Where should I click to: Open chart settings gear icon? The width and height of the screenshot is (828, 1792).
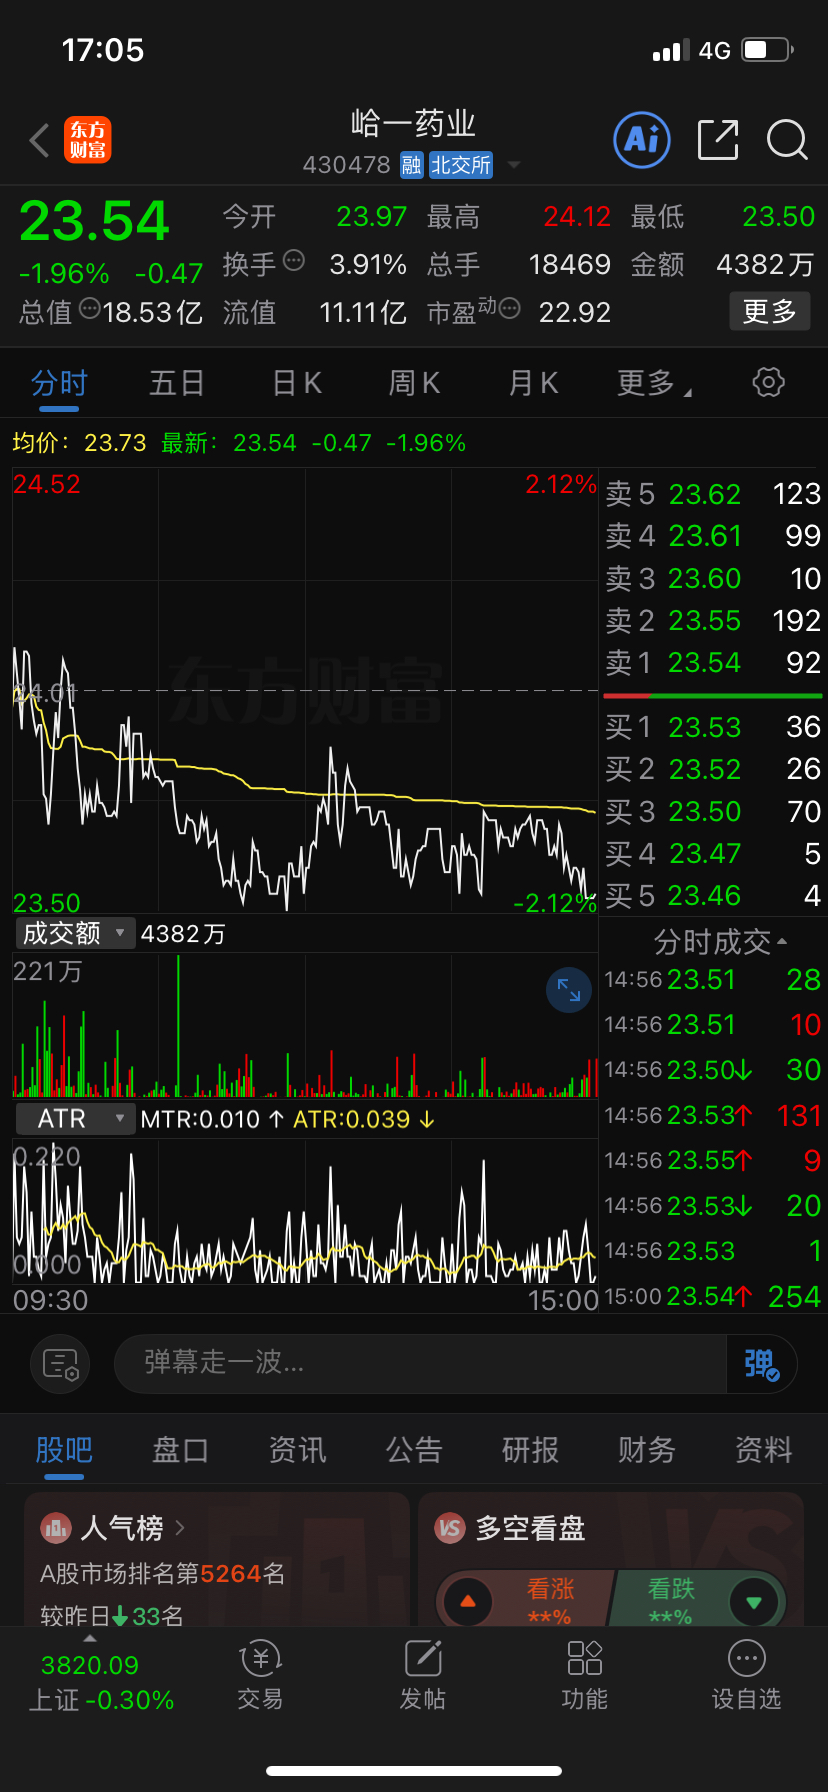768,382
